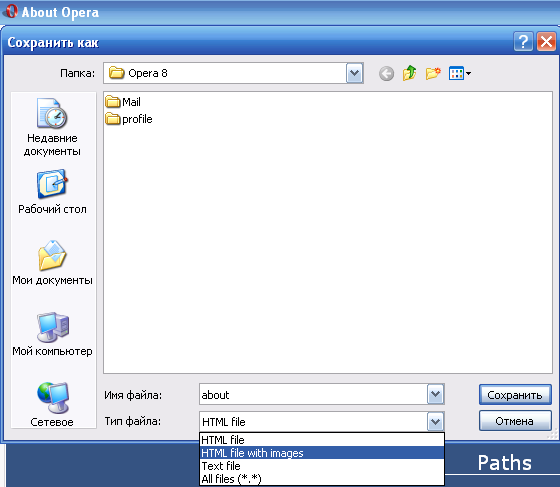The width and height of the screenshot is (560, 487).
Task: Select the profile folder
Action: click(x=129, y=119)
